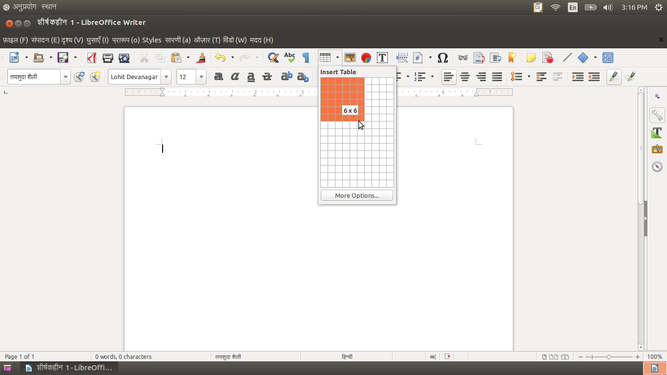Open Find & Replace icon
The width and height of the screenshot is (667, 375).
273,57
